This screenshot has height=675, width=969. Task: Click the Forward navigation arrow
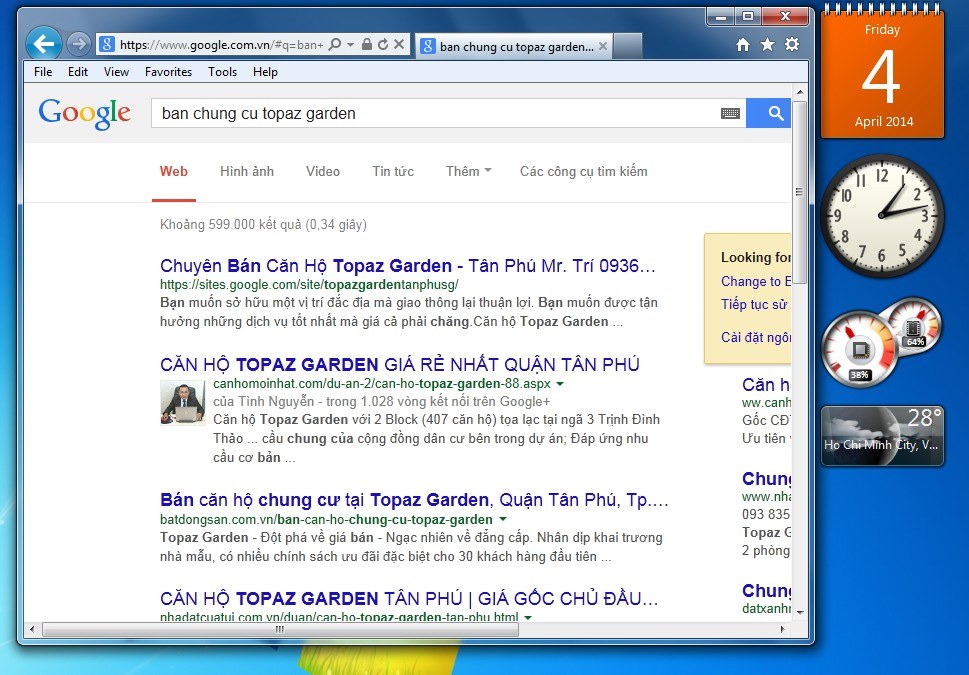tap(78, 44)
